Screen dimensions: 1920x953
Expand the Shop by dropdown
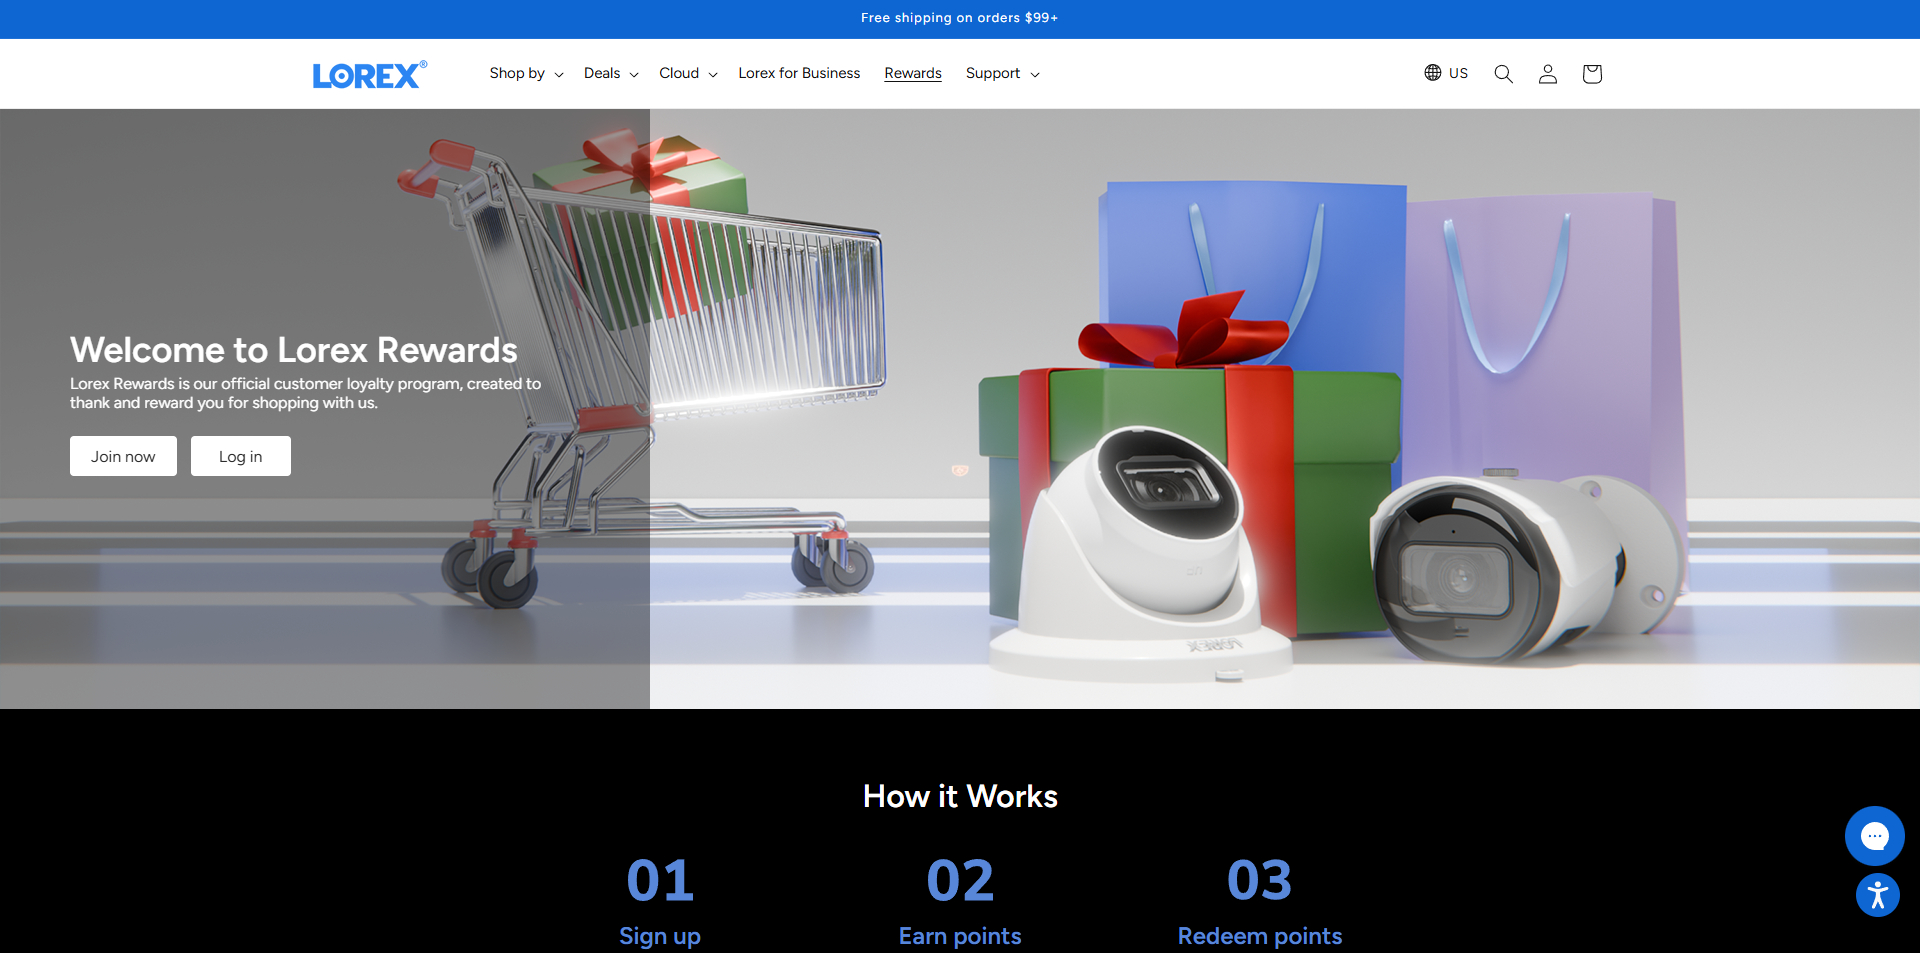coord(526,74)
